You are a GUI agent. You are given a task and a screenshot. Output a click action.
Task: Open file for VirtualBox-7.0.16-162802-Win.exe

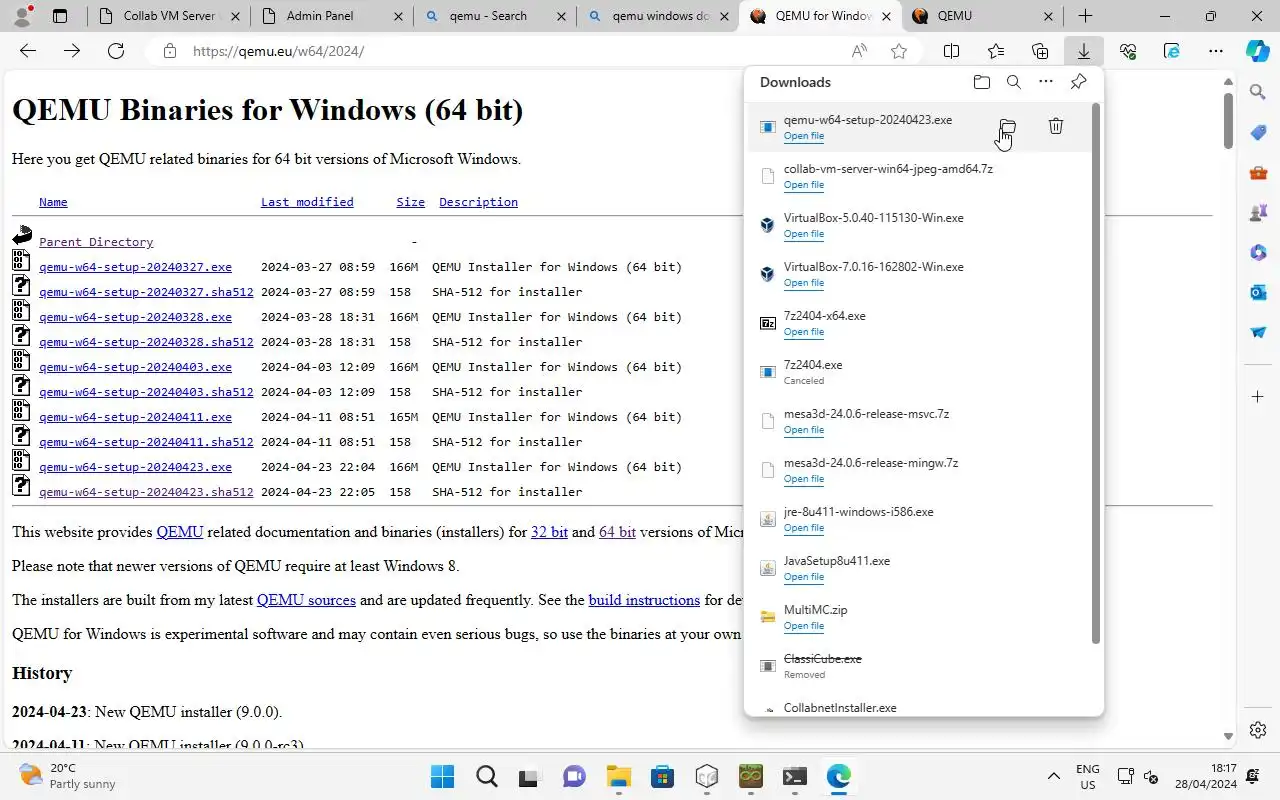(804, 283)
